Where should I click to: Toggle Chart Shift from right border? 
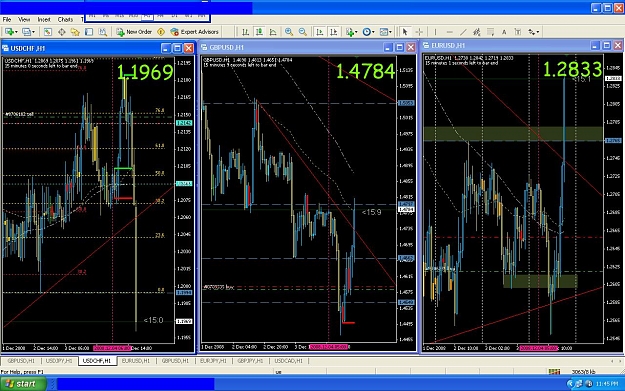tap(333, 32)
